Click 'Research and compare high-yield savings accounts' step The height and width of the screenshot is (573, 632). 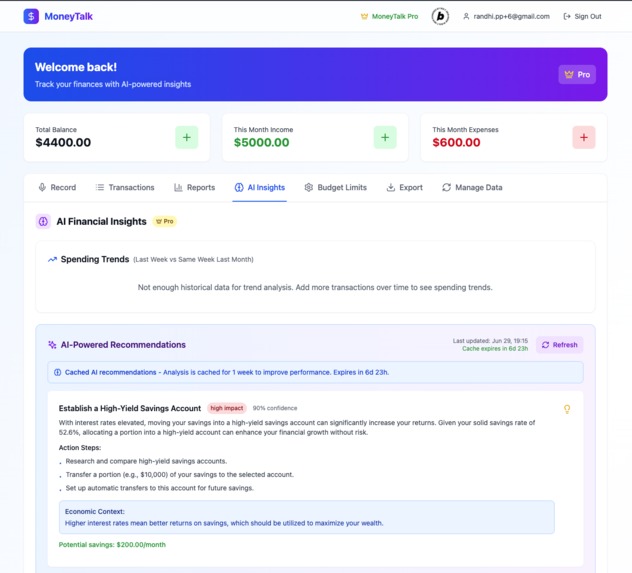(146, 461)
